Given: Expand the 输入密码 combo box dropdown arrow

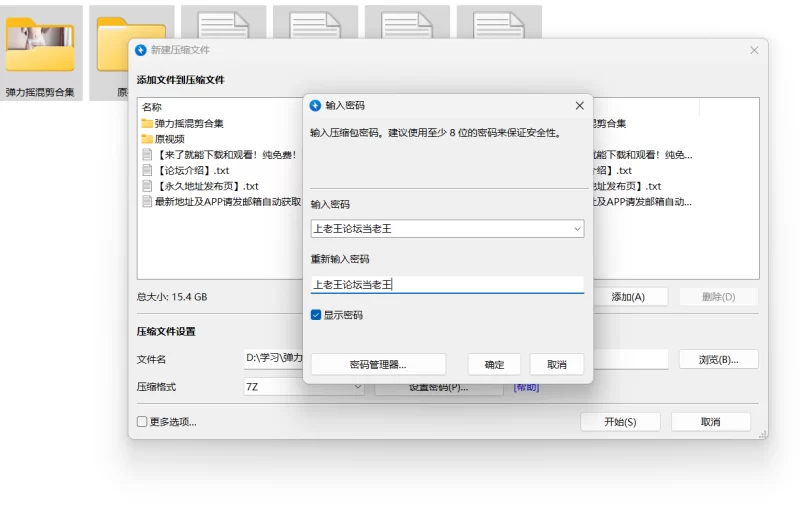Looking at the screenshot, I should pos(577,229).
